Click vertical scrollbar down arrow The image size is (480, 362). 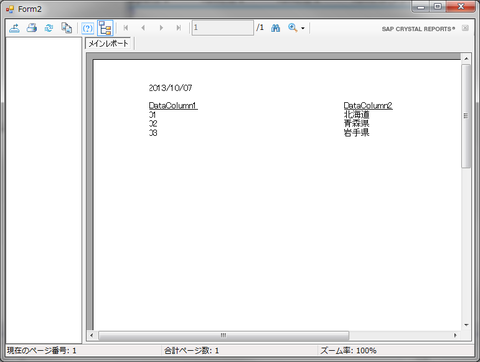466,325
